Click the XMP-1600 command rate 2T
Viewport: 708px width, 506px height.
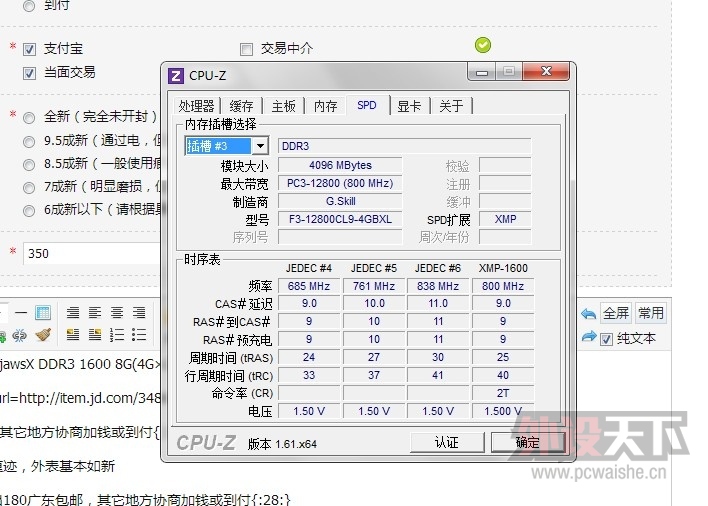[x=503, y=393]
